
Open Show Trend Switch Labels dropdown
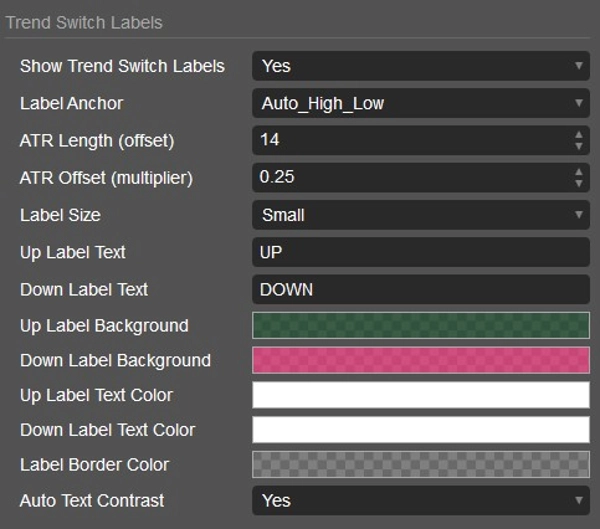point(420,66)
